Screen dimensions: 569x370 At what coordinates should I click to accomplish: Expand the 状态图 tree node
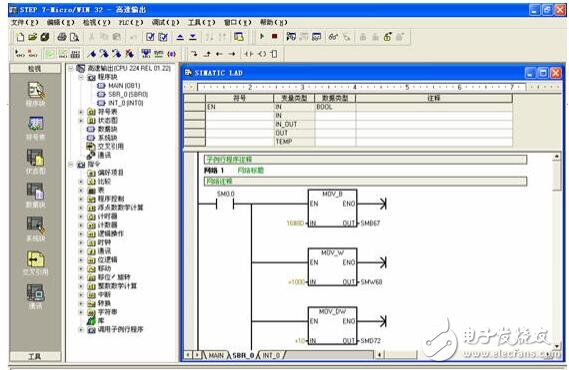81,120
